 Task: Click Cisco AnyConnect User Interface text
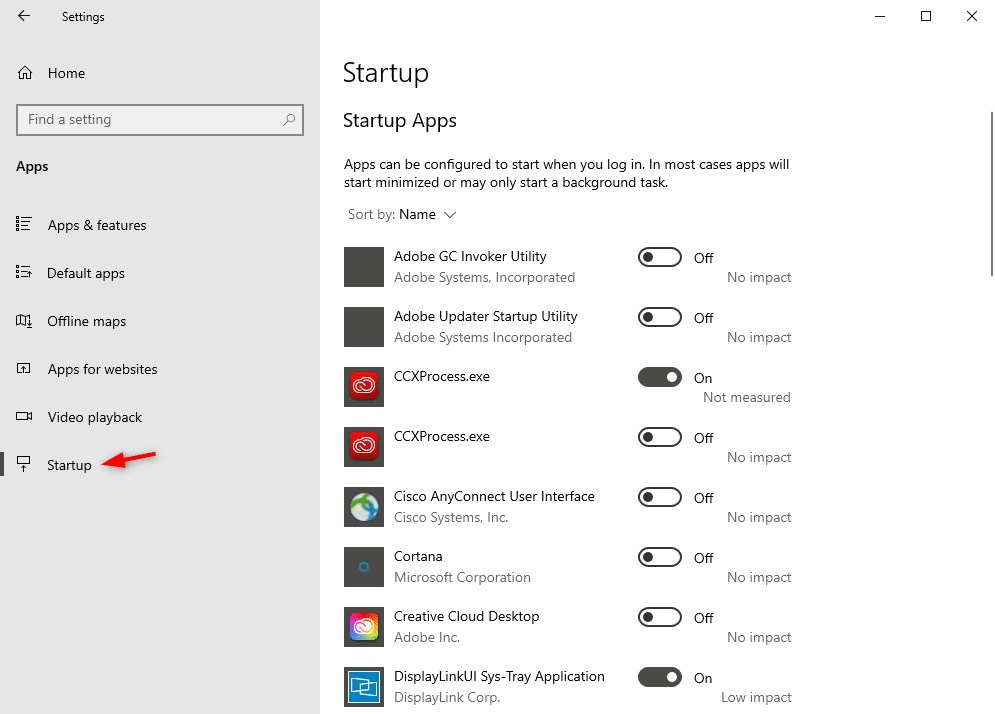point(494,496)
